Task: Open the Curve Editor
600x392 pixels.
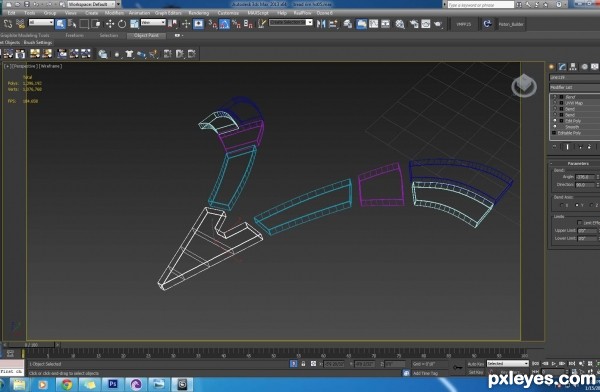Action: tap(373, 24)
